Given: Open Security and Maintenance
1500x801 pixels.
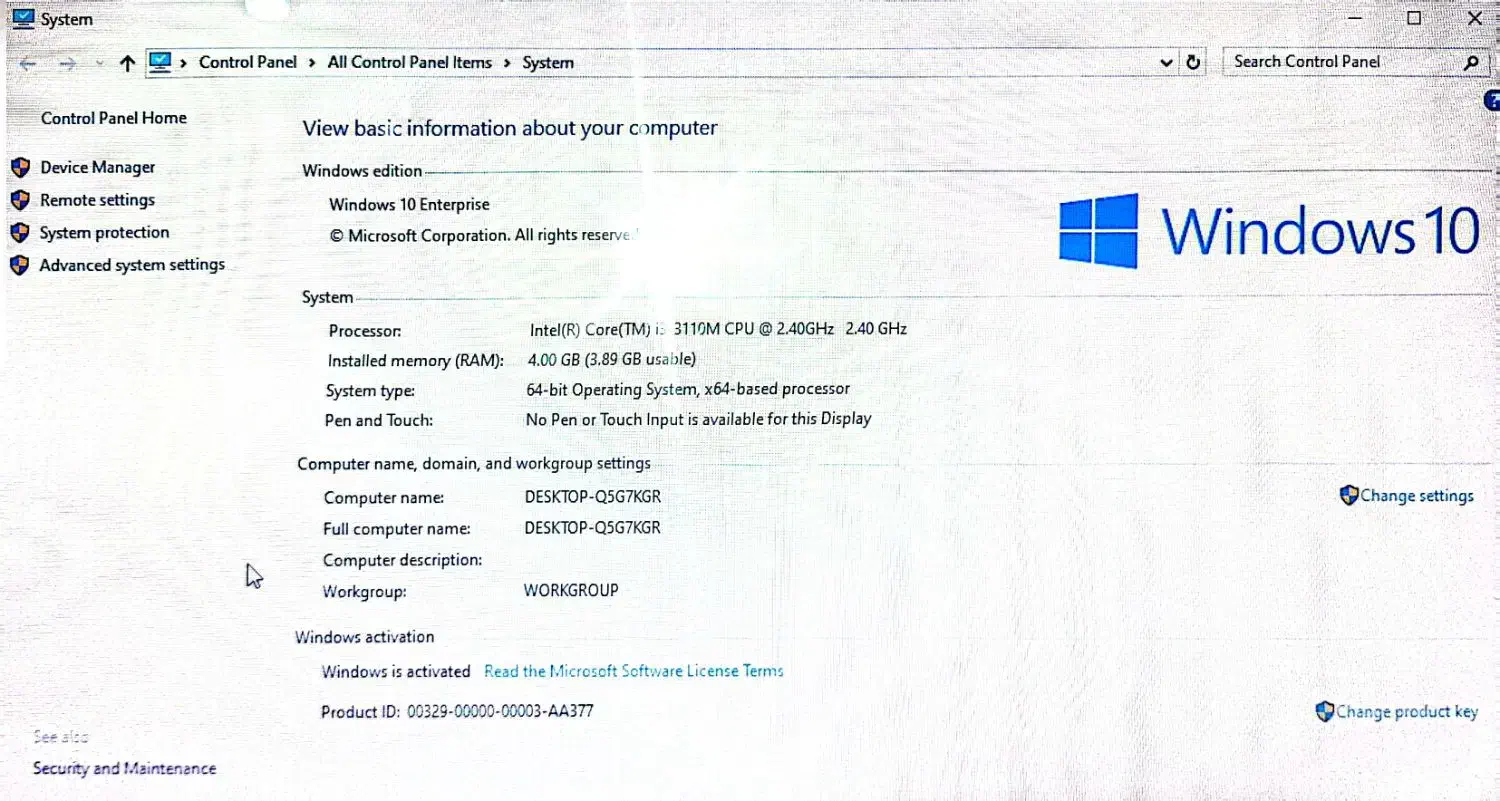Looking at the screenshot, I should [x=124, y=768].
